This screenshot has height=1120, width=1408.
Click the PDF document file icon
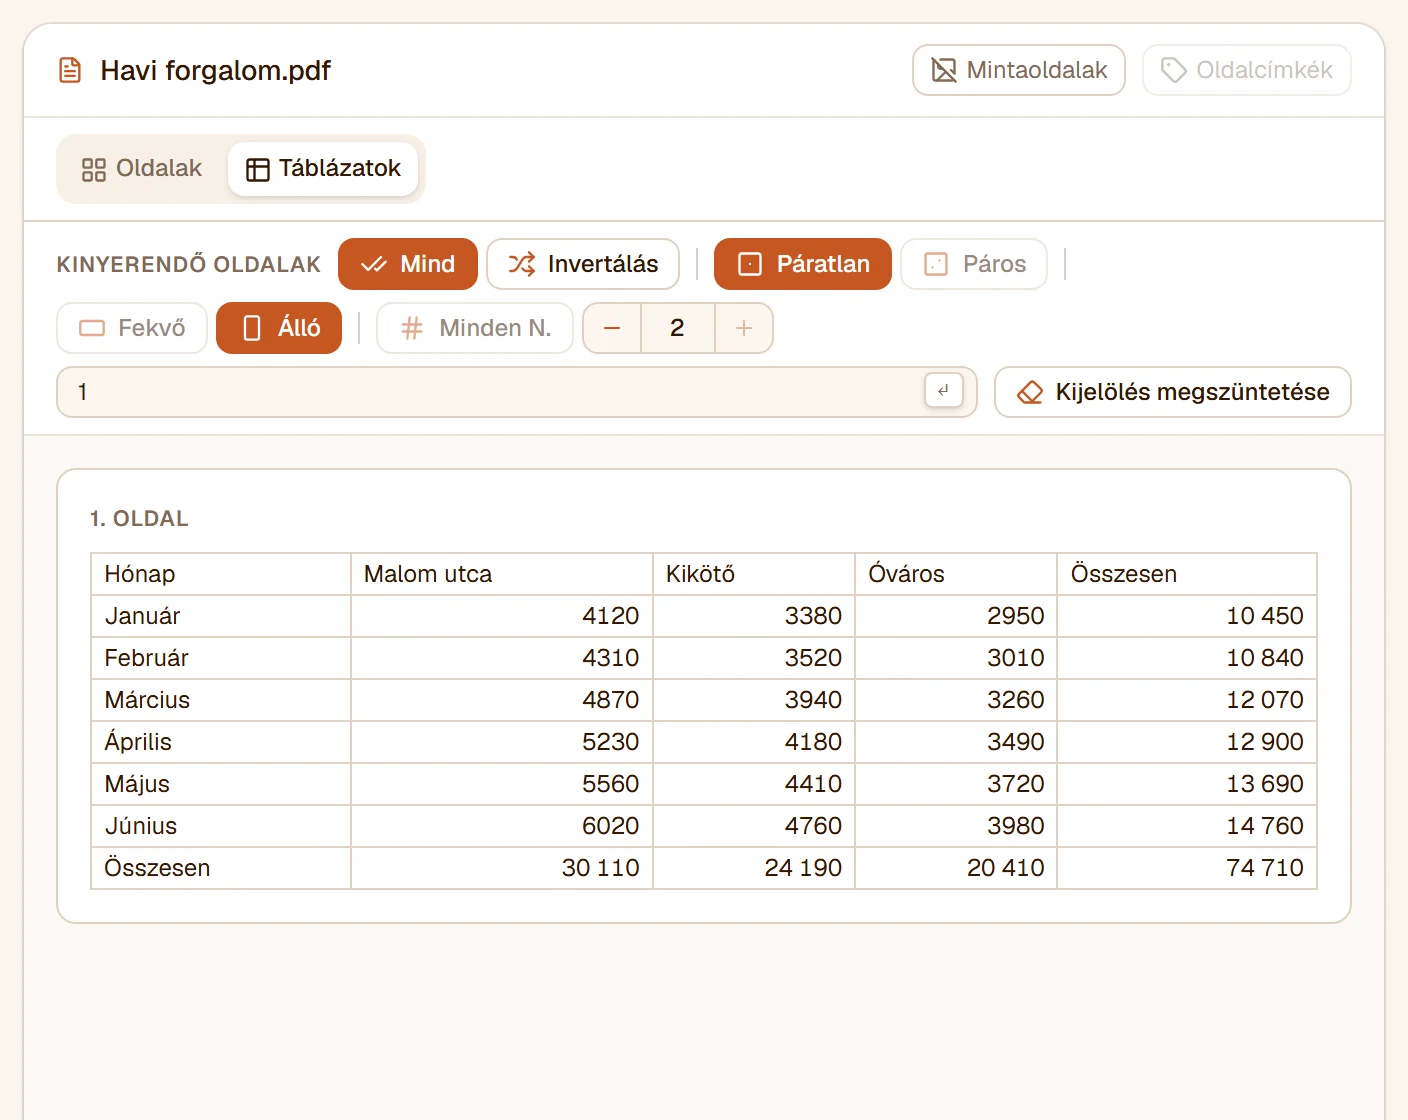(70, 70)
